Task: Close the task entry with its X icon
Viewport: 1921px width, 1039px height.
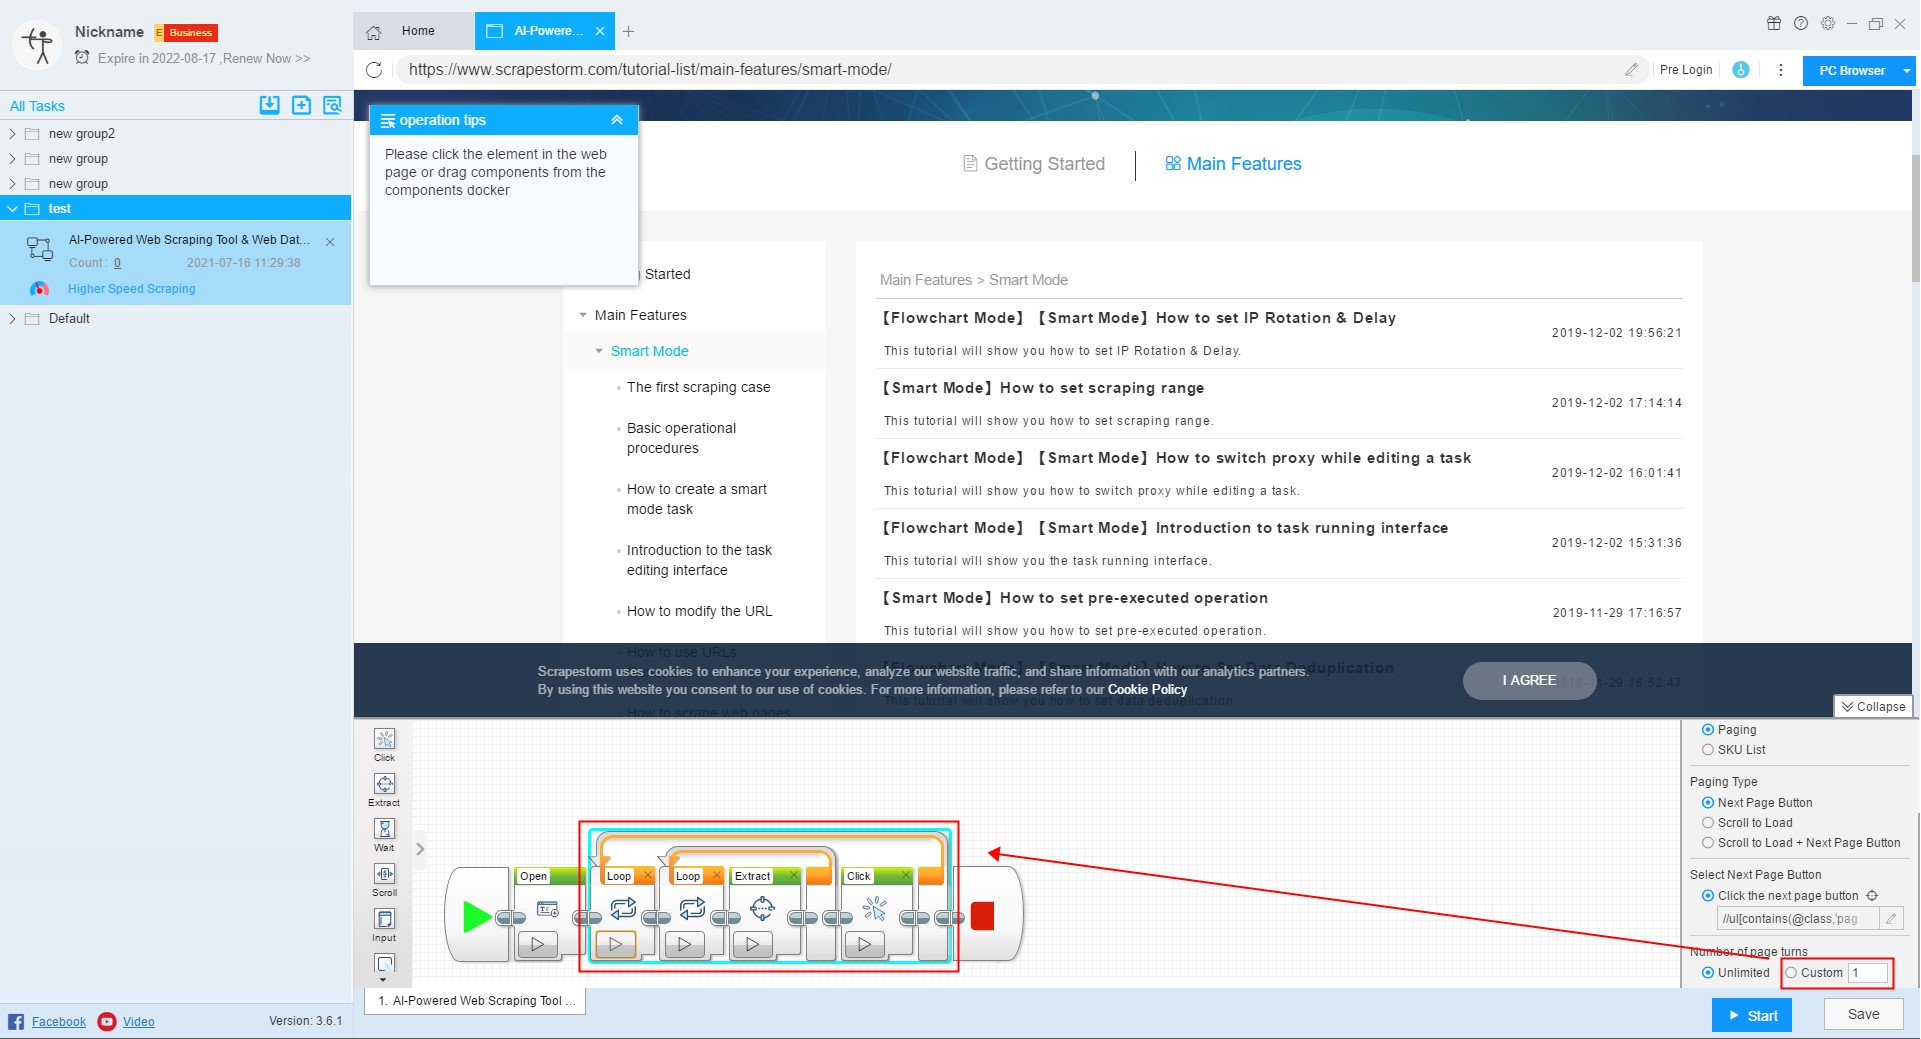Action: point(330,242)
